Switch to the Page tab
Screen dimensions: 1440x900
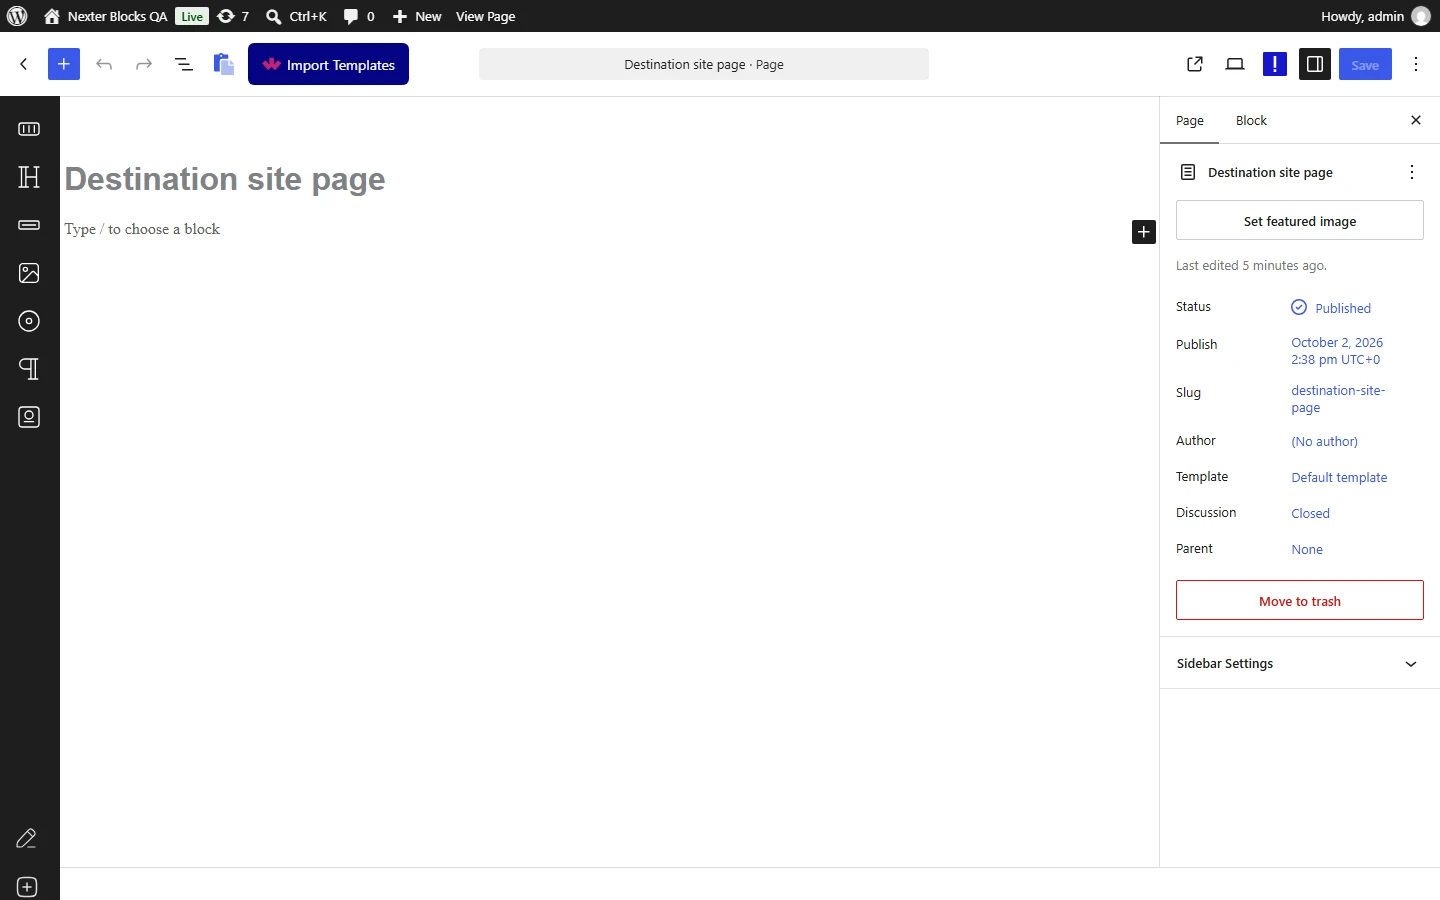1190,120
